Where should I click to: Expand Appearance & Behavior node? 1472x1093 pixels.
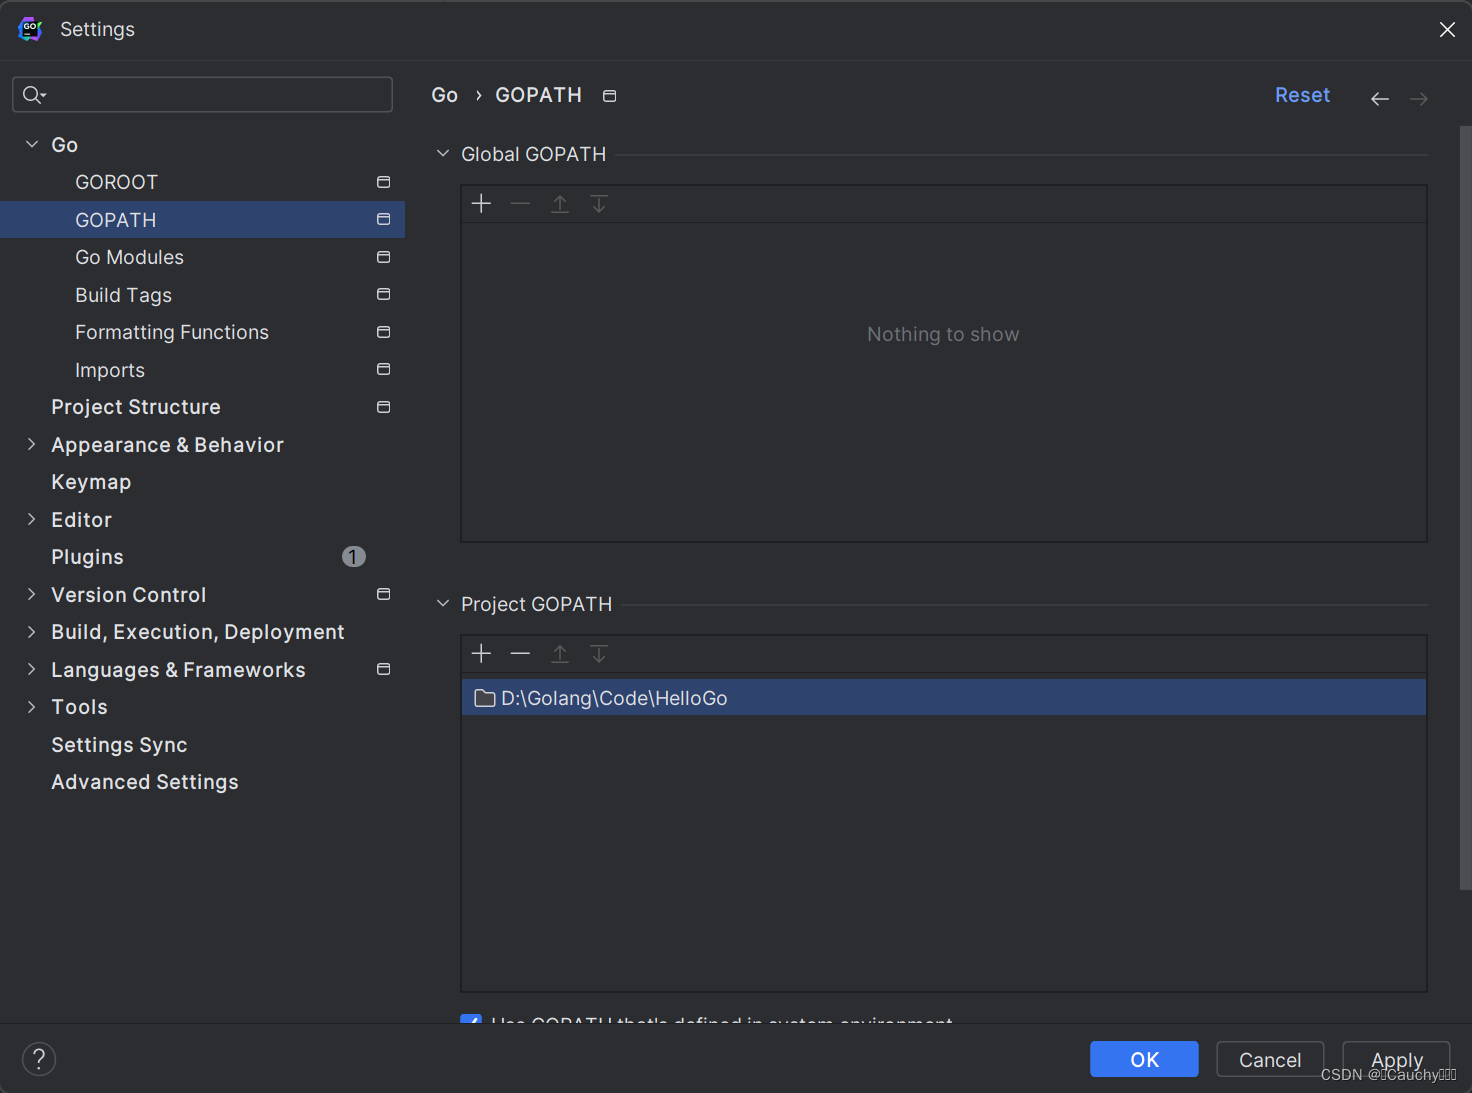click(32, 444)
